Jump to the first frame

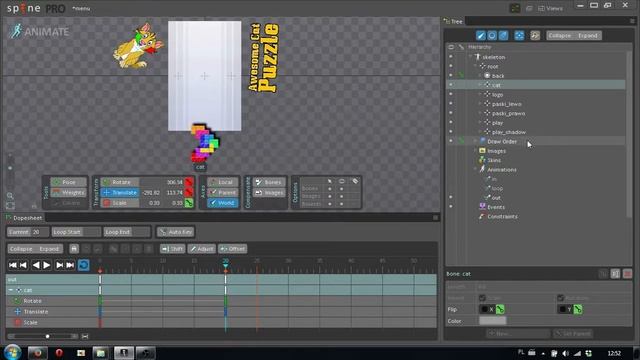13,265
